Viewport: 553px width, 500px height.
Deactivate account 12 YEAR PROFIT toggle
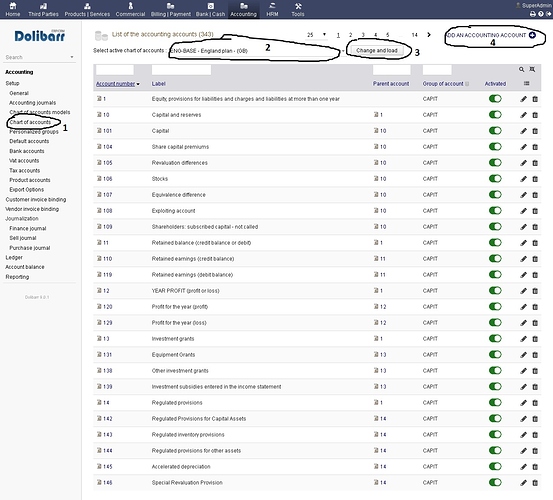[x=495, y=291]
